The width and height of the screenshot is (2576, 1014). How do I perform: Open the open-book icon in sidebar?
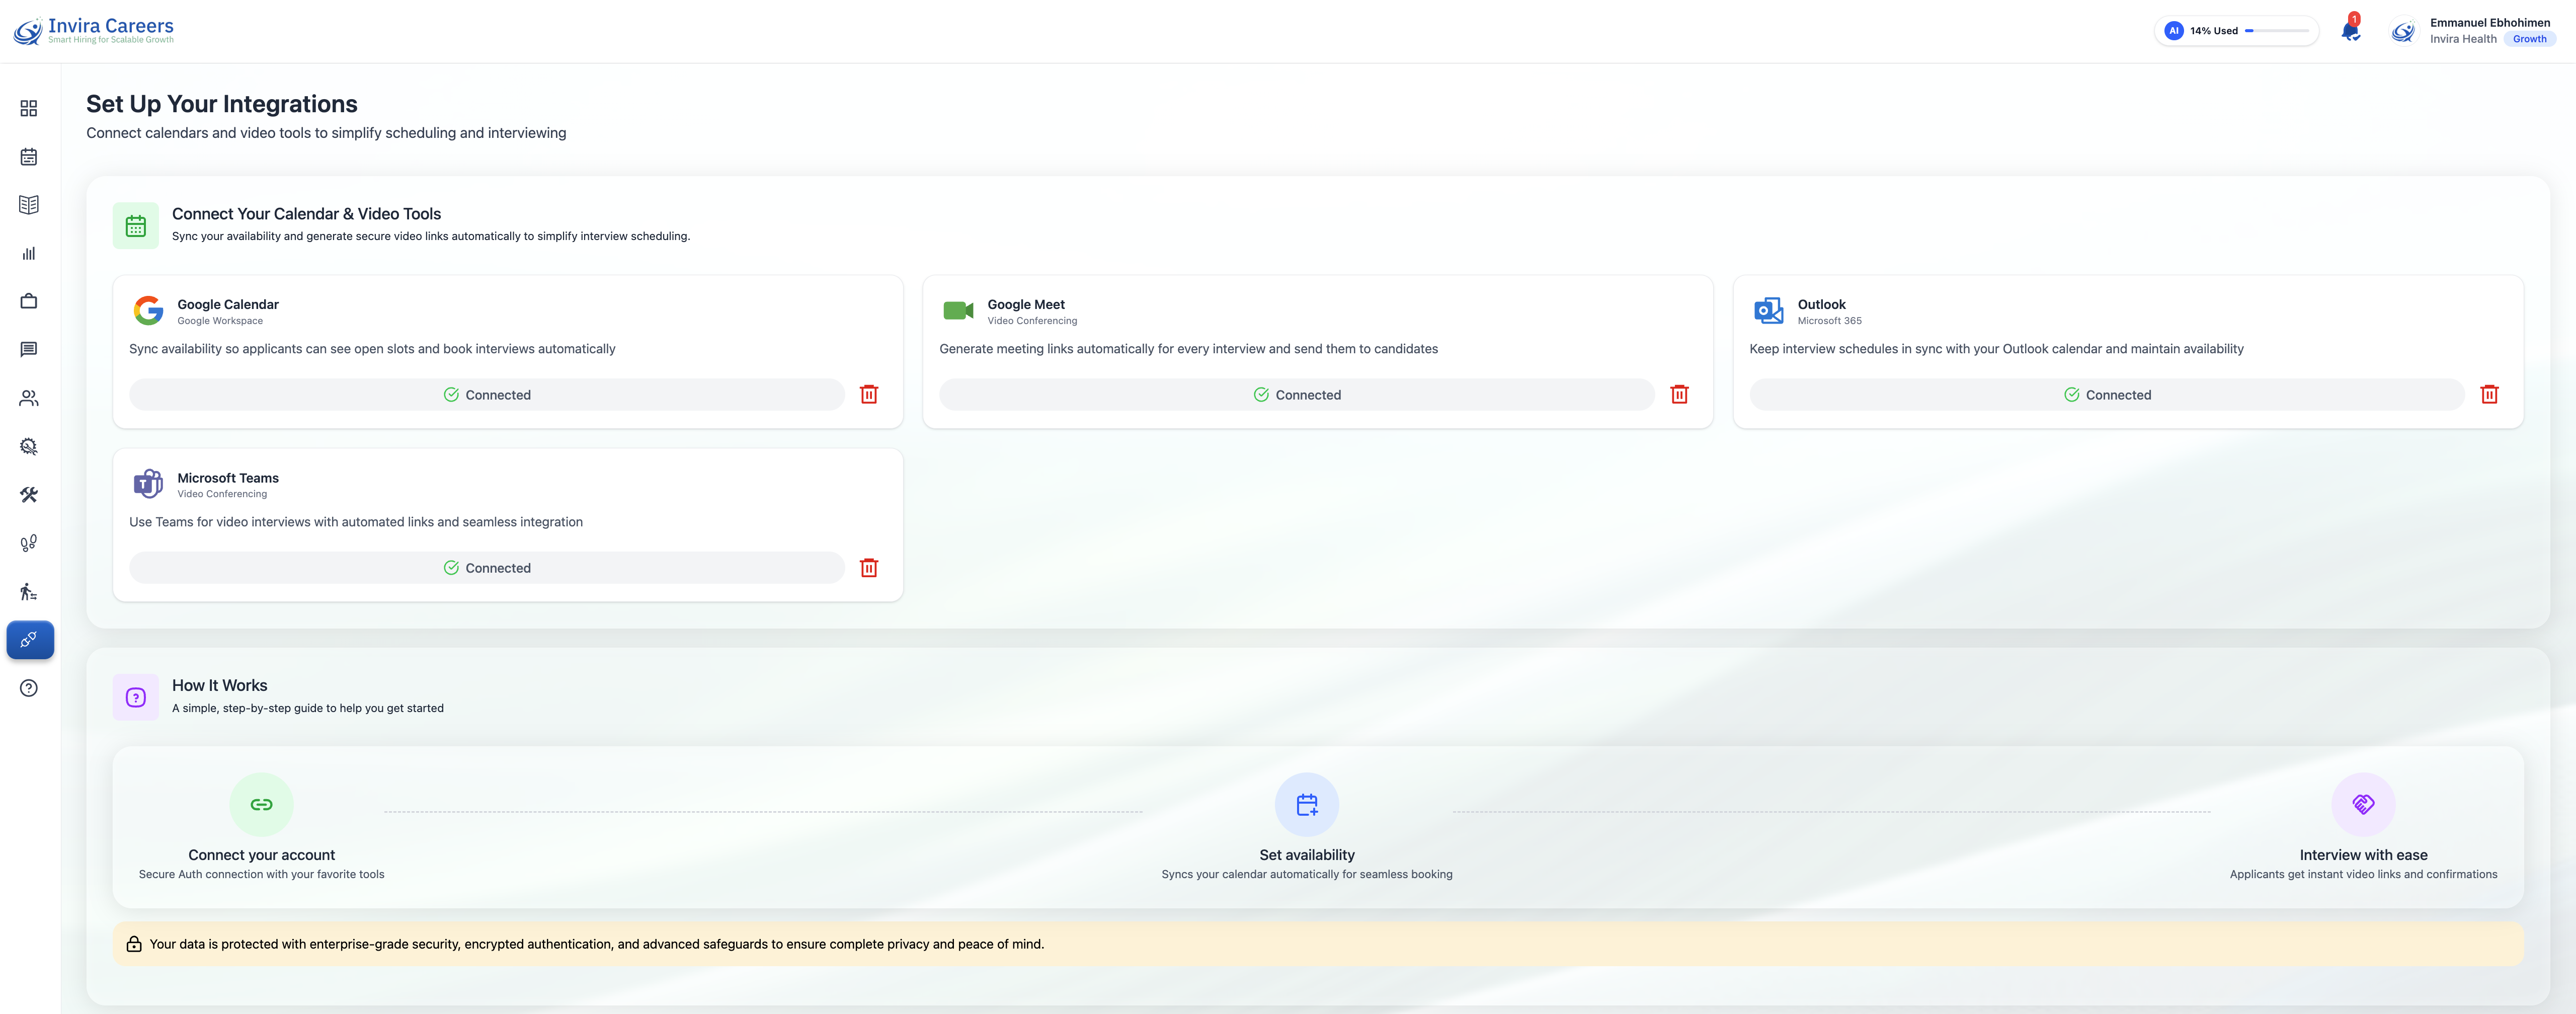[x=29, y=205]
